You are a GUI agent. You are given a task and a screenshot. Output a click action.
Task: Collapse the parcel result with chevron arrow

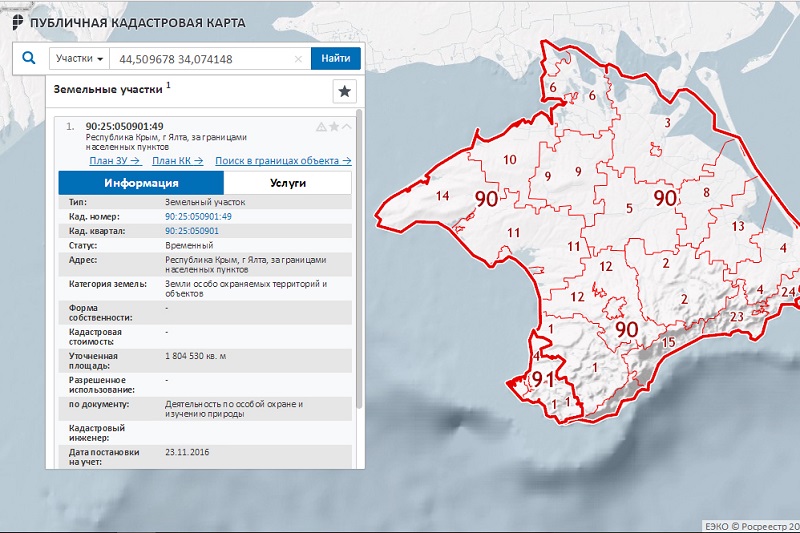click(347, 126)
